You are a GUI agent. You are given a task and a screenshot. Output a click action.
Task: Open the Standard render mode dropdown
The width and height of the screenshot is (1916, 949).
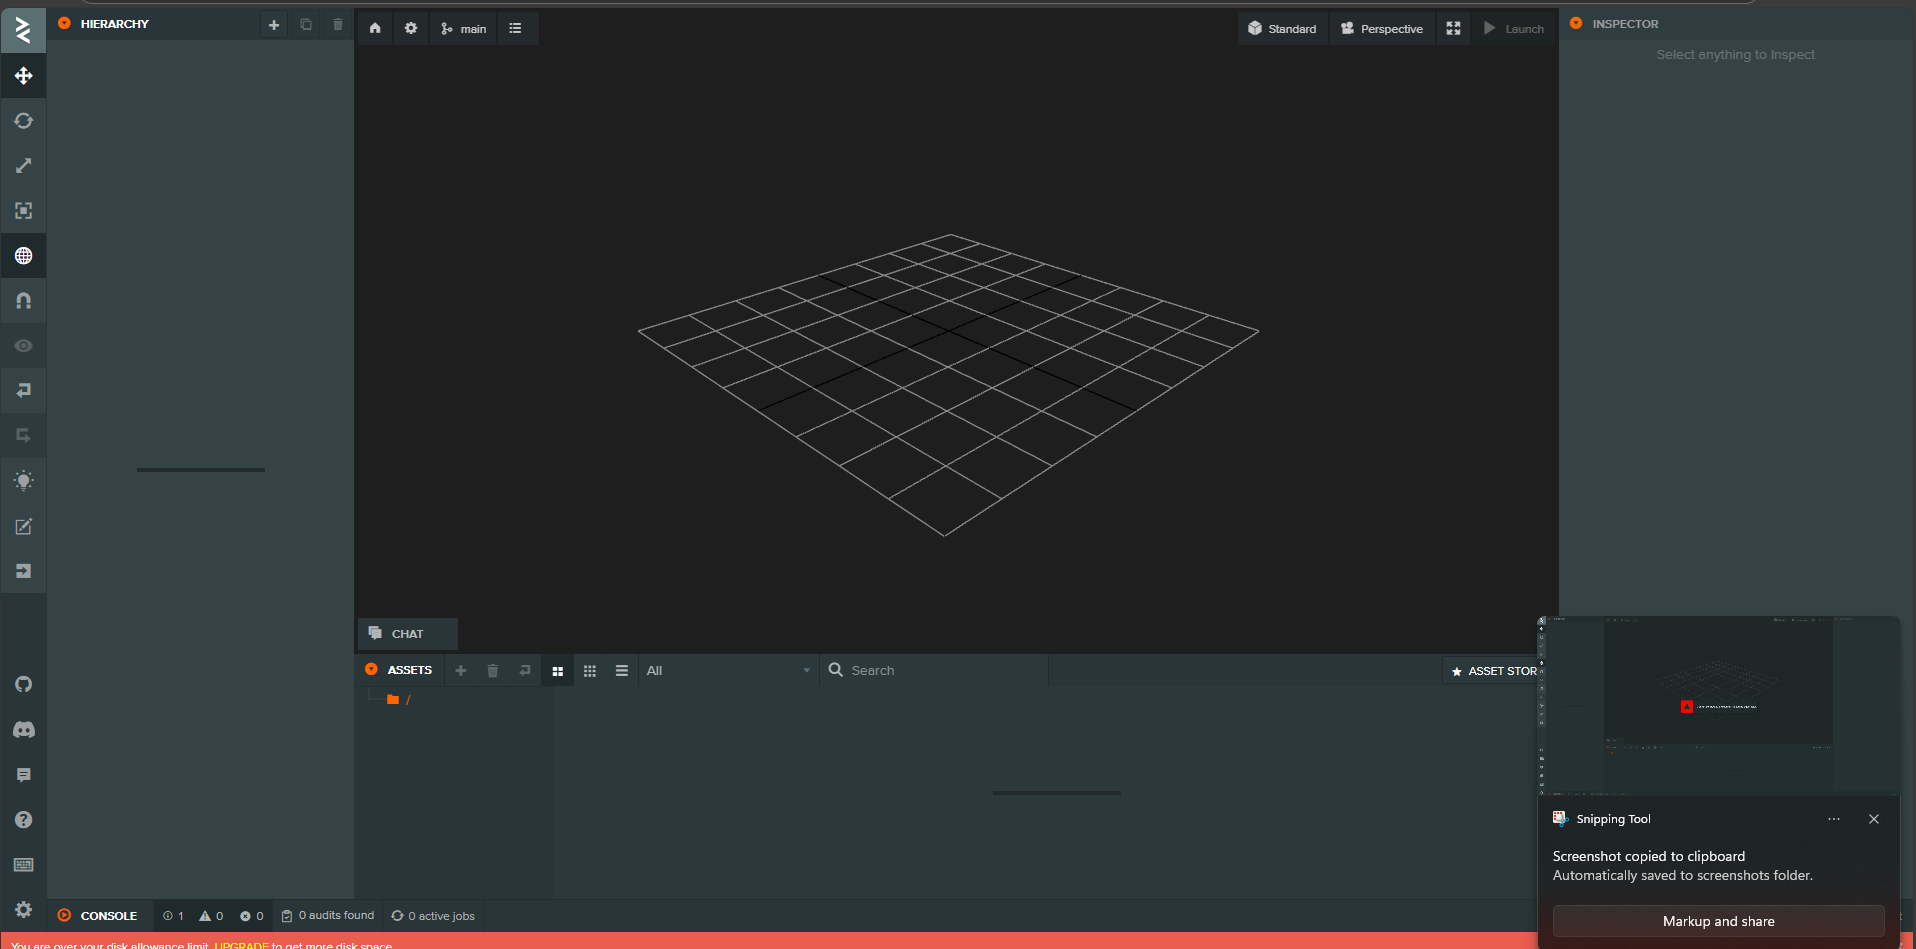(1282, 29)
